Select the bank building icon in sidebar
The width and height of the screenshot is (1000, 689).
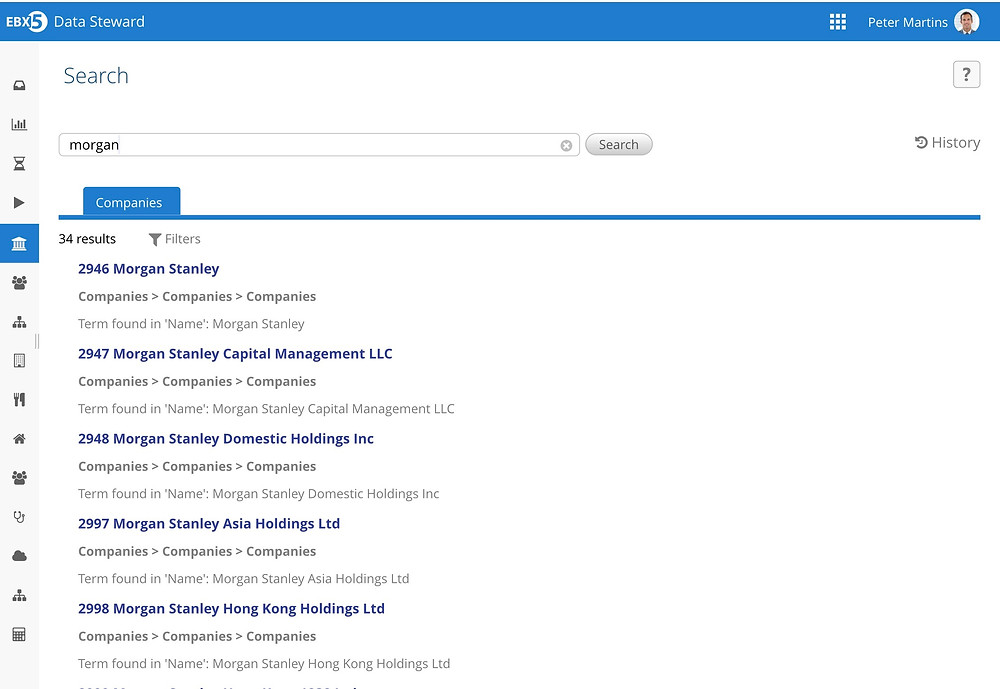(19, 243)
